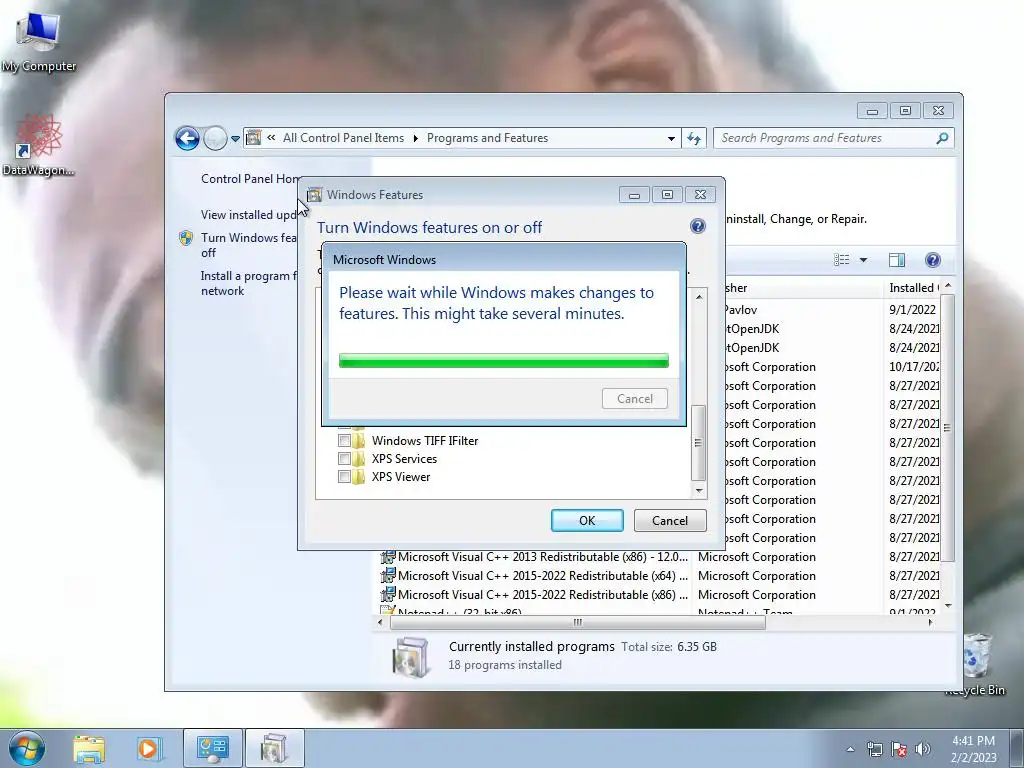
Task: Click the network tray icon
Action: tap(874, 749)
